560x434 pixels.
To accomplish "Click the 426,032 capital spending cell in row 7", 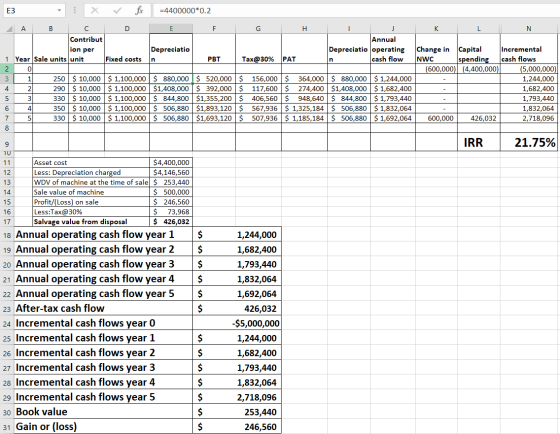I will (479, 118).
